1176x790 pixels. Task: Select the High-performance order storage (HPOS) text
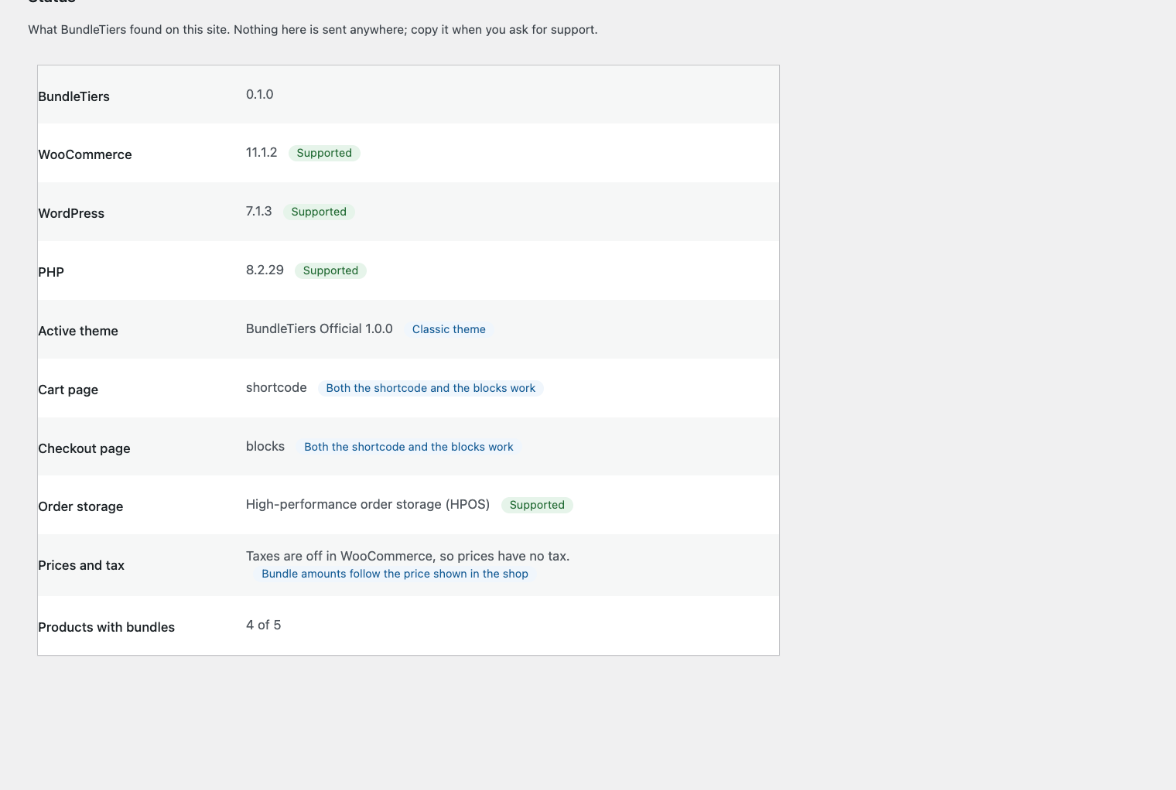click(368, 505)
